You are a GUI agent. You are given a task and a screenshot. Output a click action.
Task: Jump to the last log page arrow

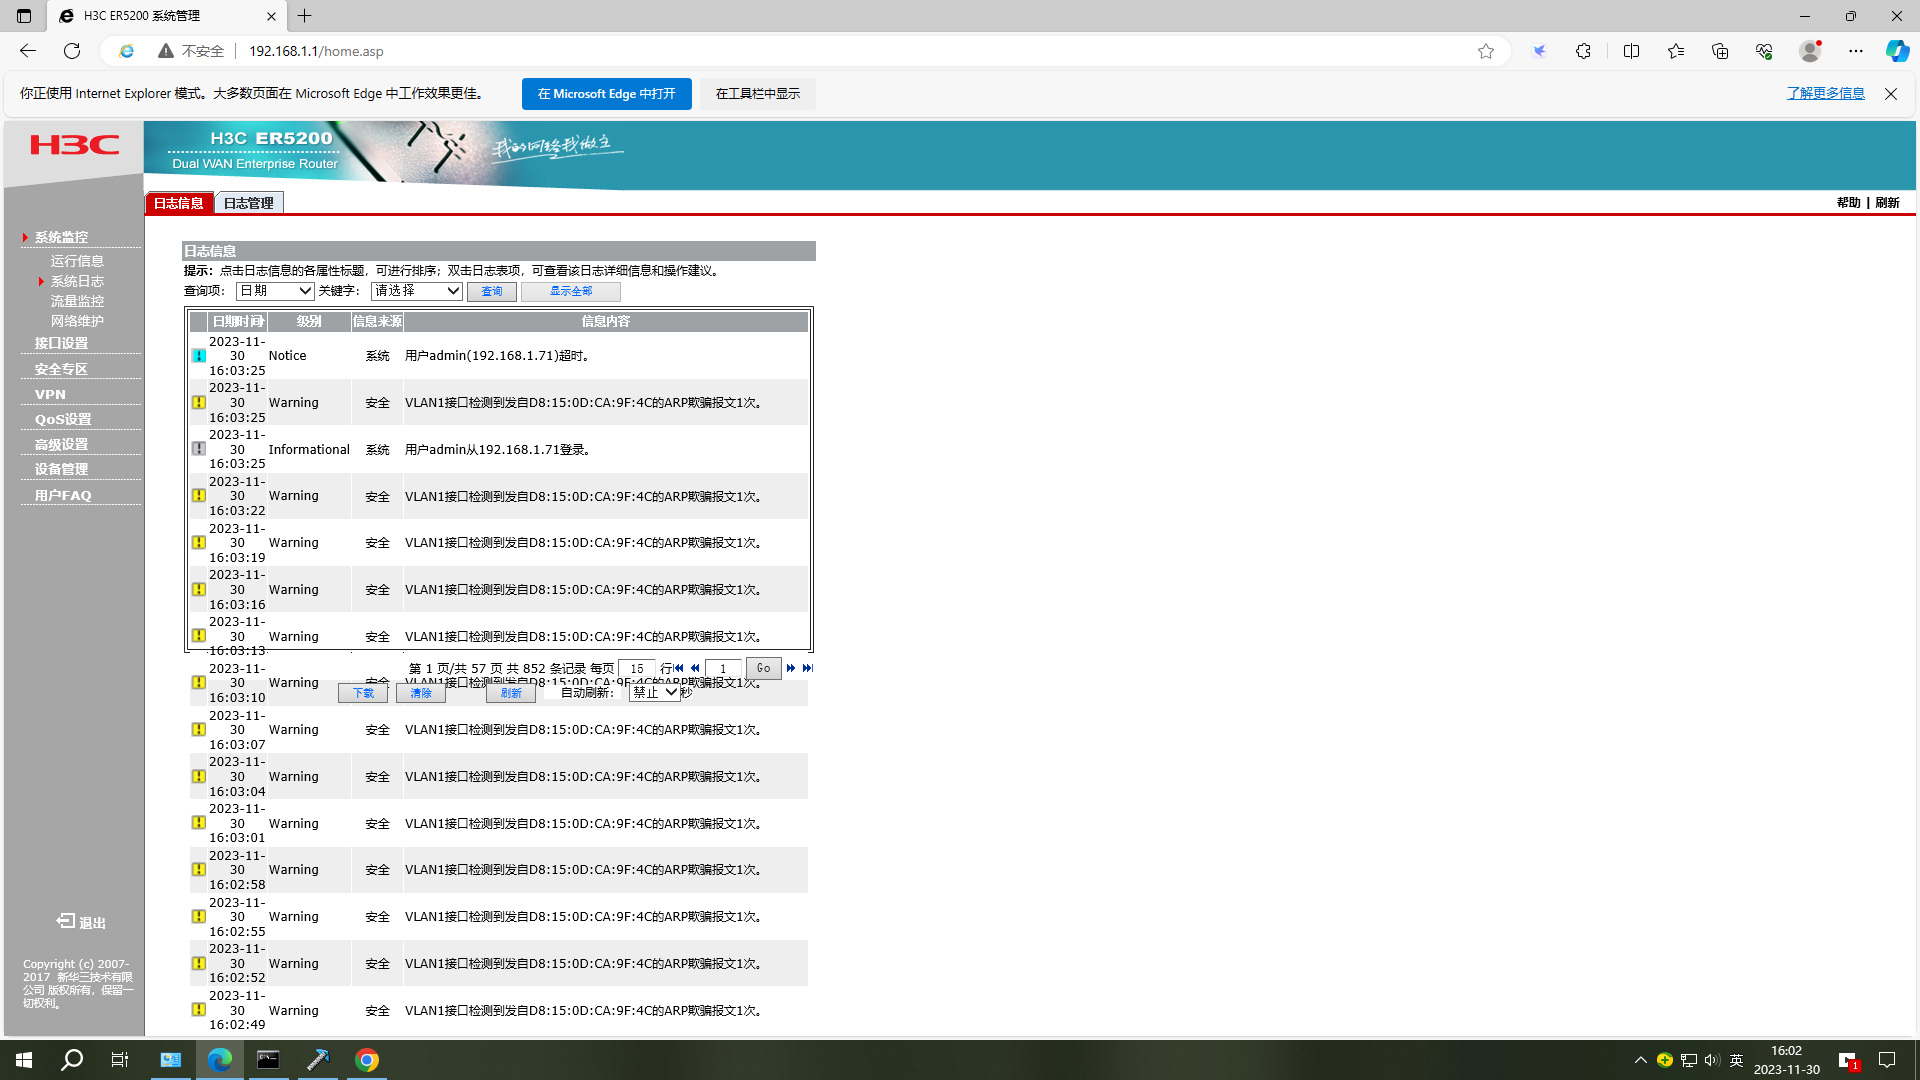tap(808, 668)
